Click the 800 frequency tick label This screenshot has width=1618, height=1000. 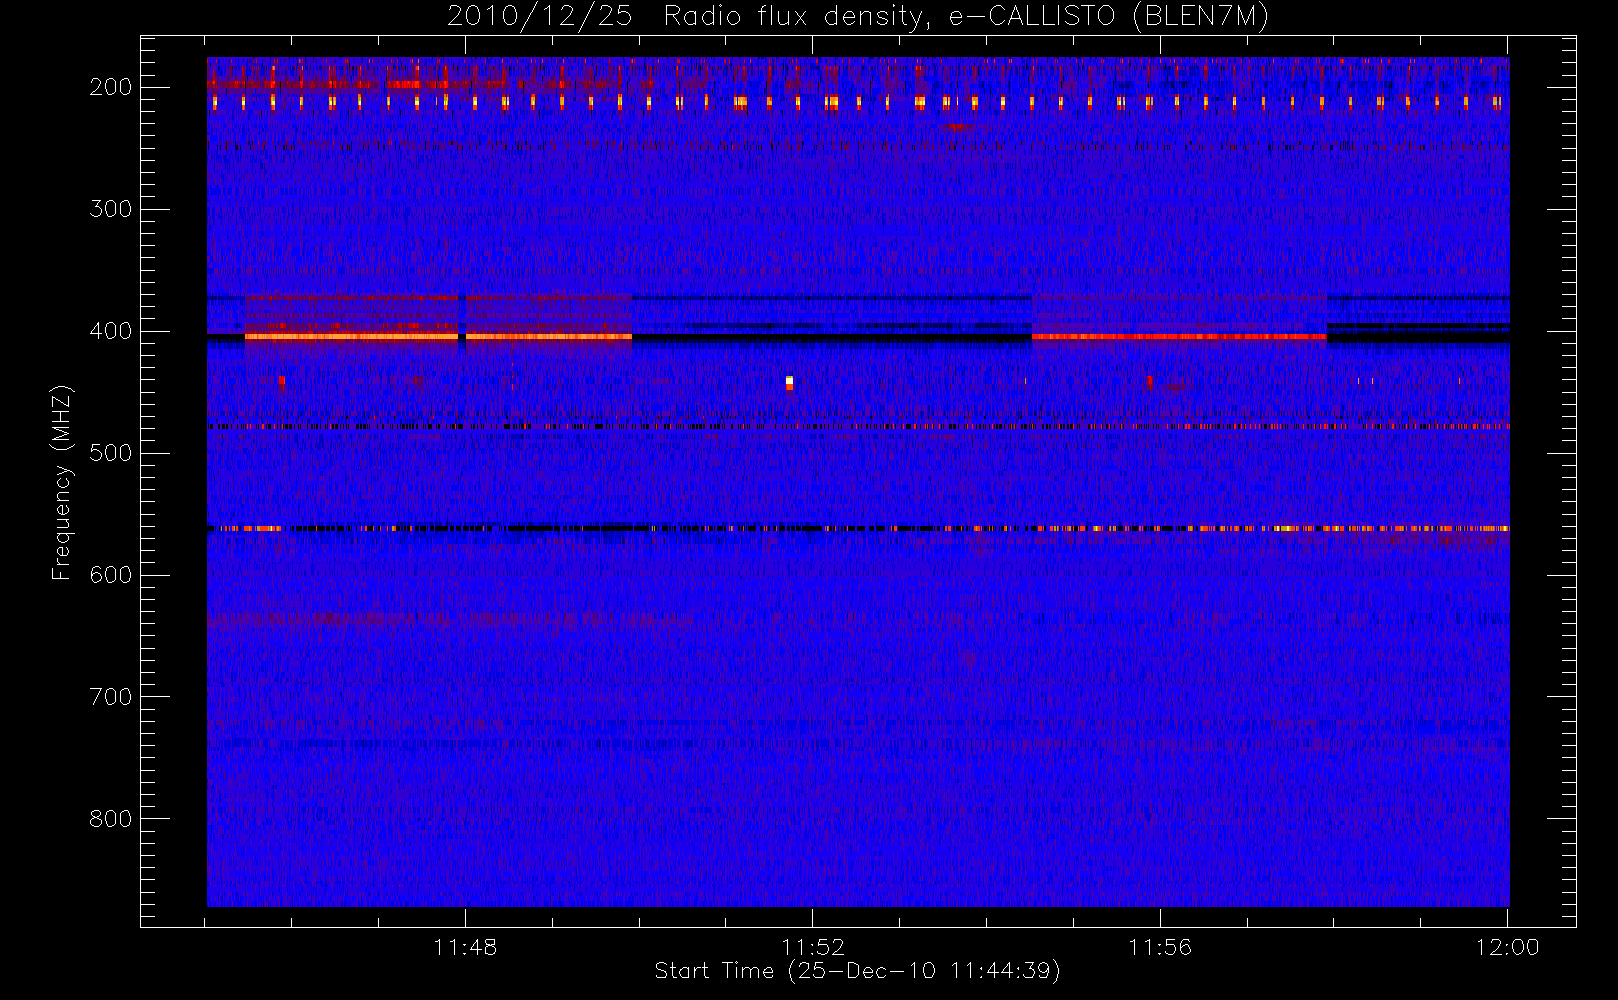(110, 819)
